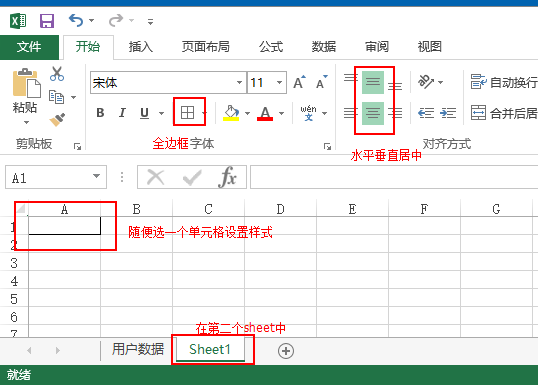Apply borders with the border grid icon

pos(187,113)
